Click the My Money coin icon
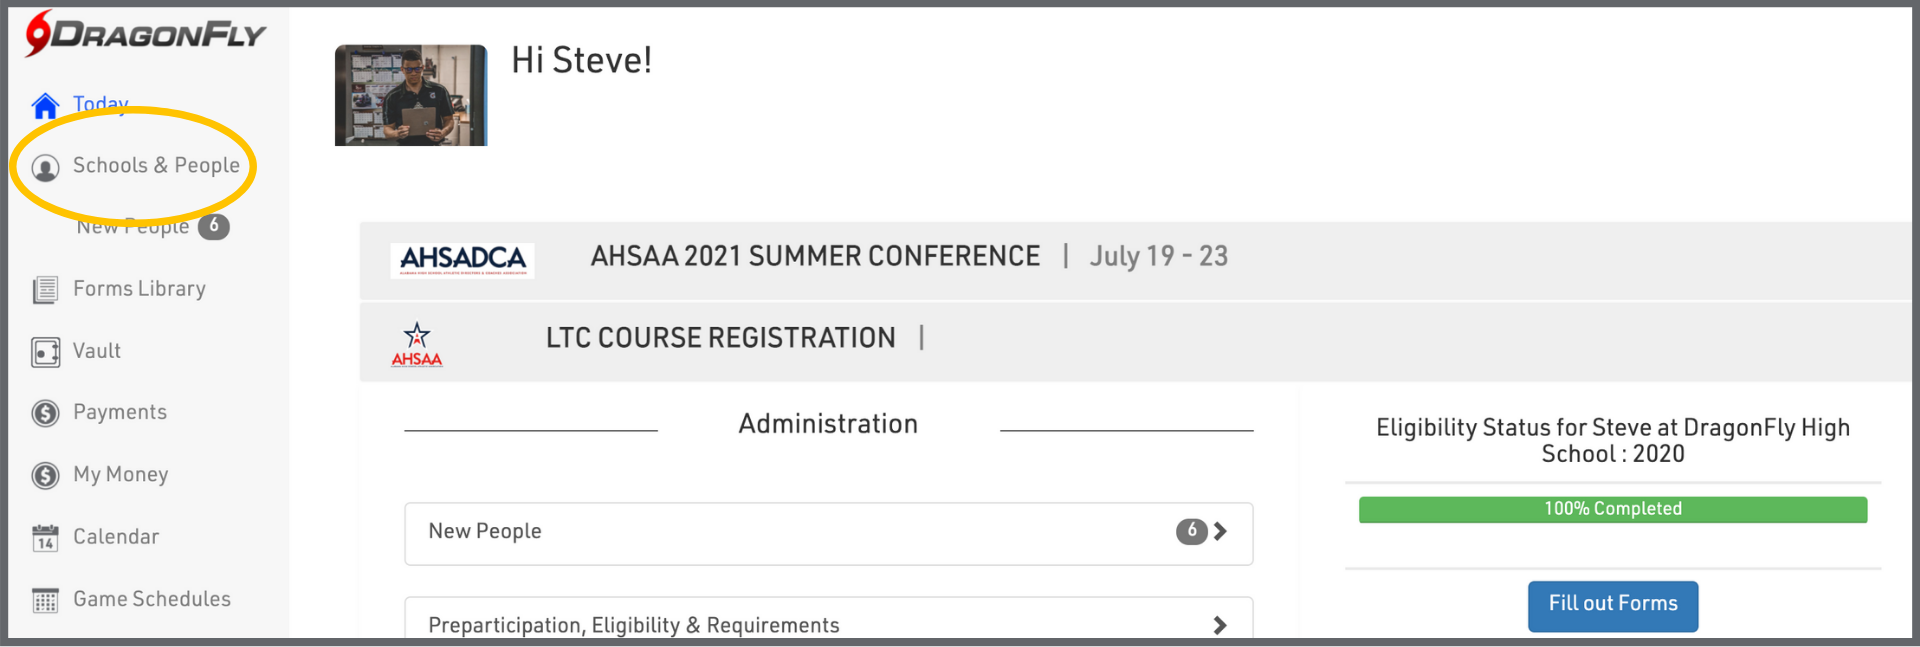 [45, 475]
